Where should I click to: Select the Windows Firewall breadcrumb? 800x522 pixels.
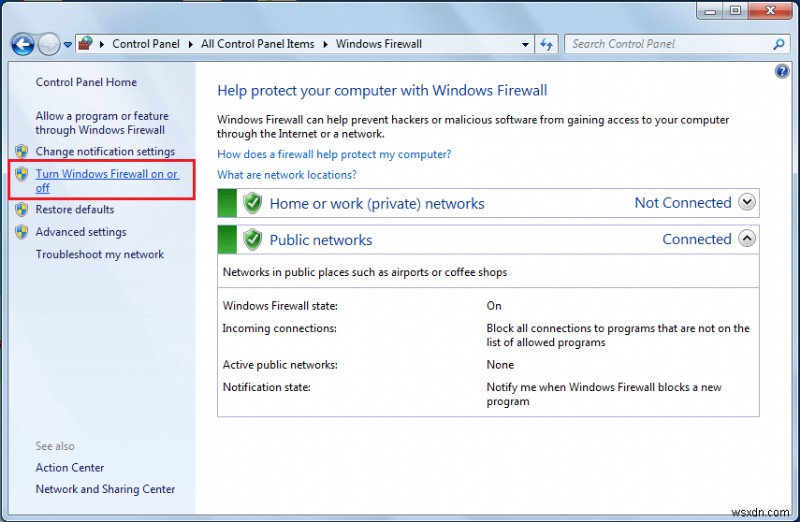click(379, 44)
